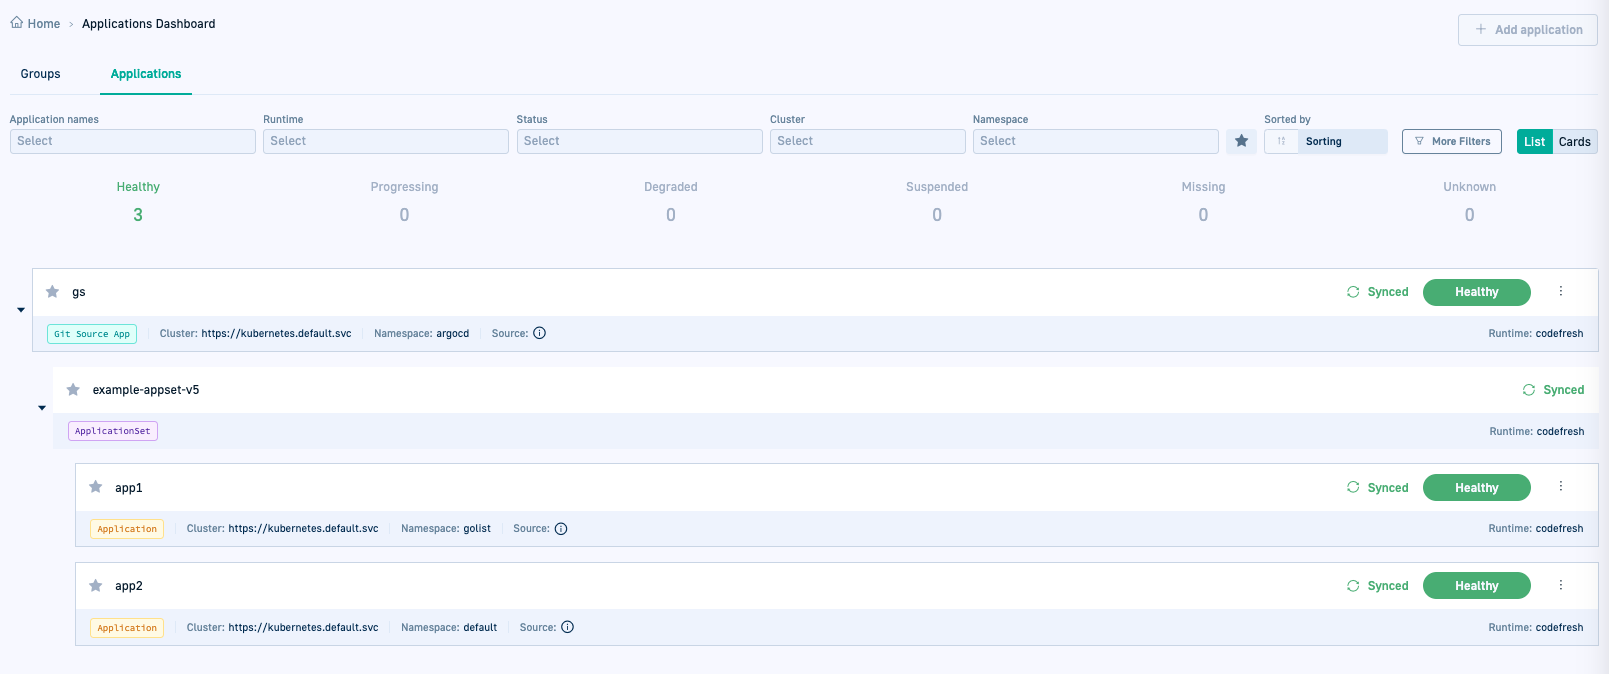The width and height of the screenshot is (1609, 674).
Task: Collapse the example-appset-v5 tree arrow
Action: (42, 408)
